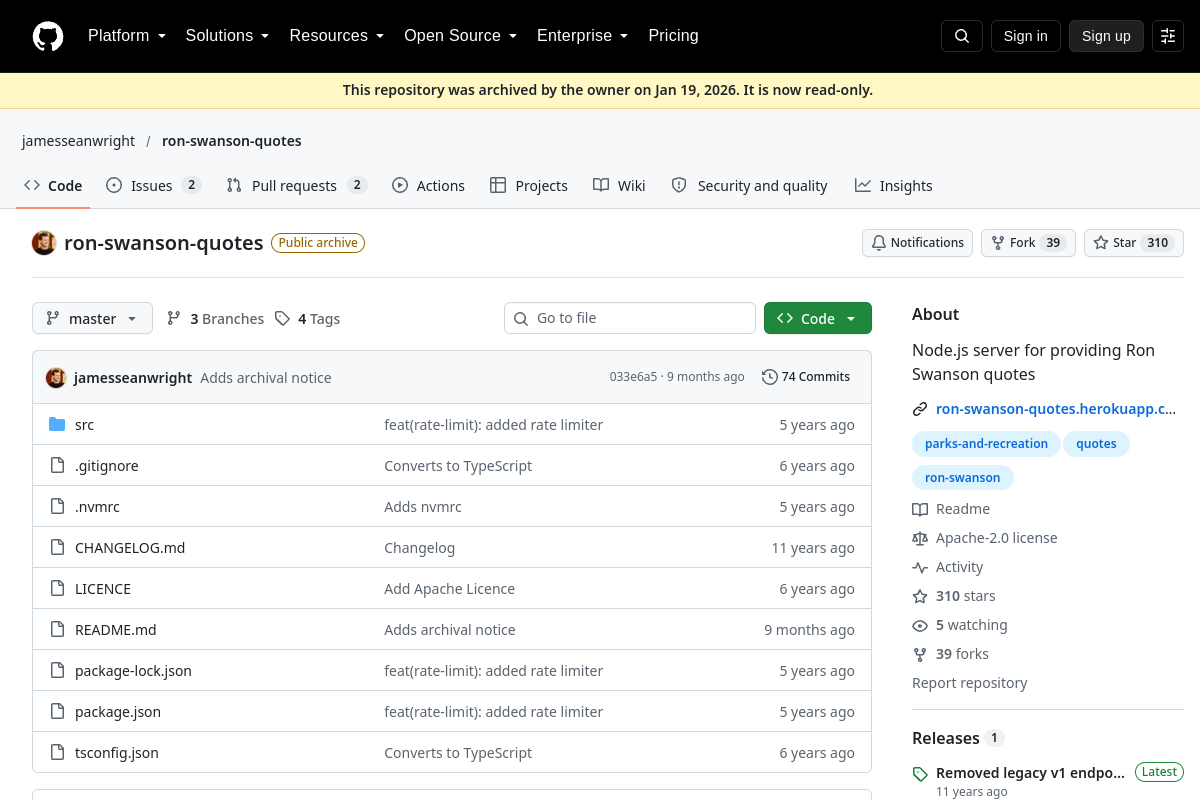
Task: Open the herokuapp website link
Action: 1056,409
